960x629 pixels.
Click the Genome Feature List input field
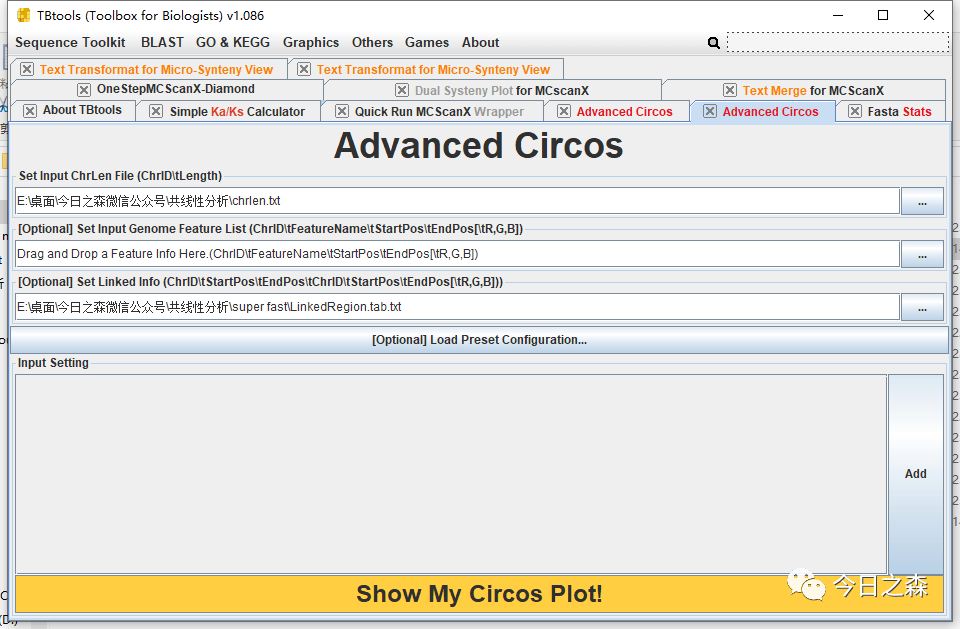457,254
